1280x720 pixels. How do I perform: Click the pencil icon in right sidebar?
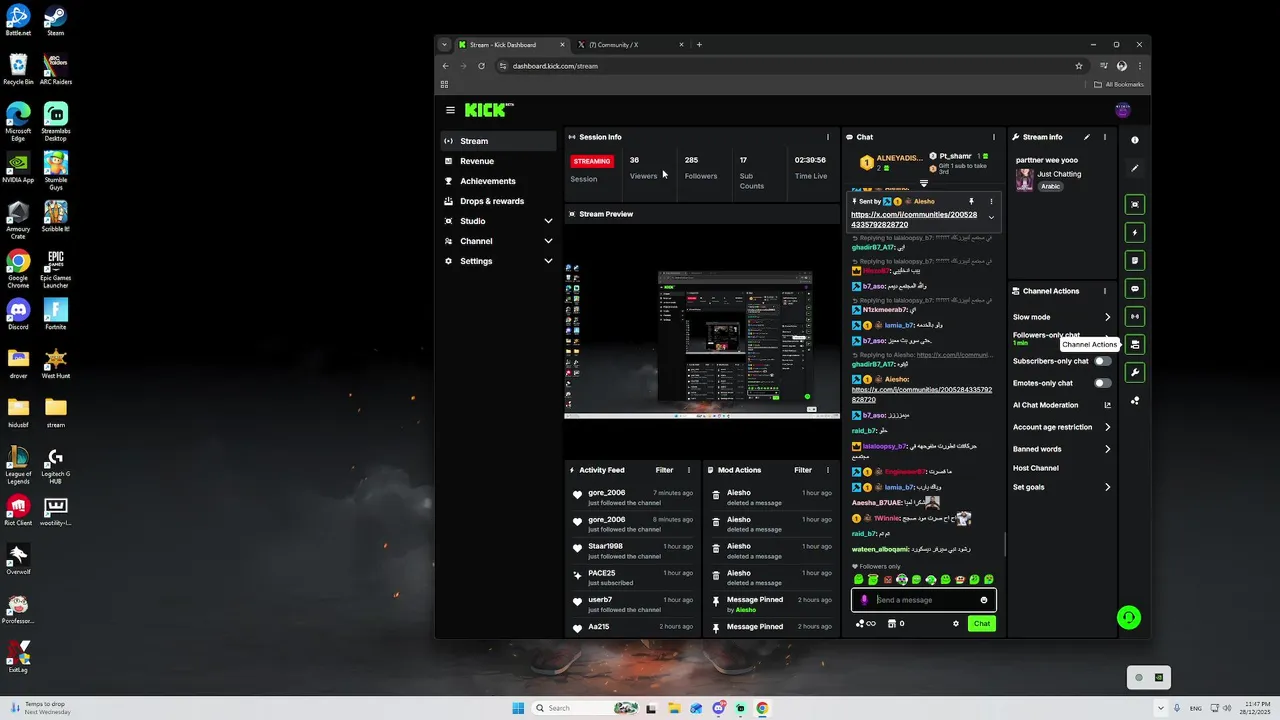coord(1135,168)
